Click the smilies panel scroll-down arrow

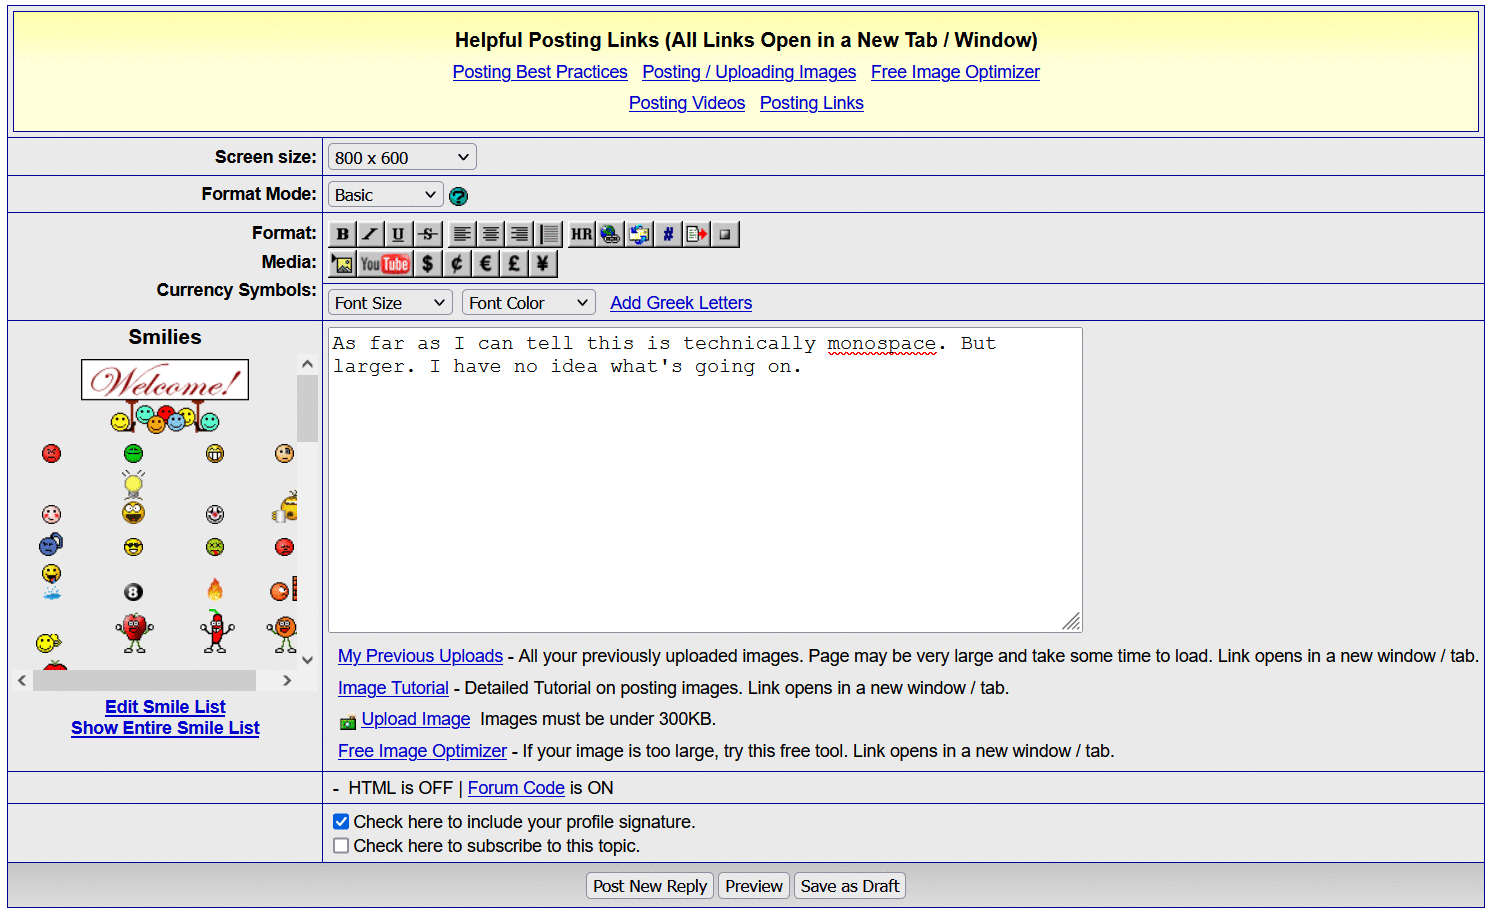[x=307, y=660]
